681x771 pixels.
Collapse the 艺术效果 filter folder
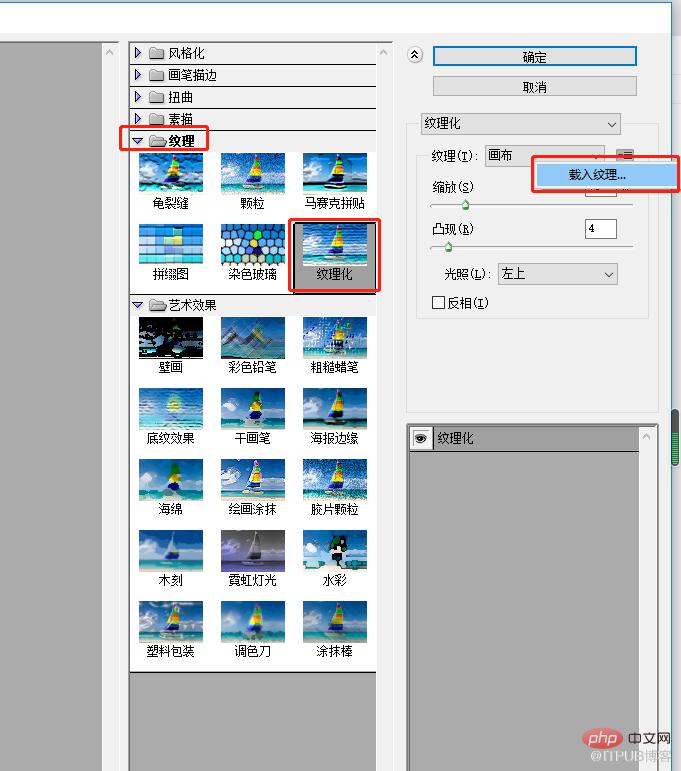[x=138, y=305]
